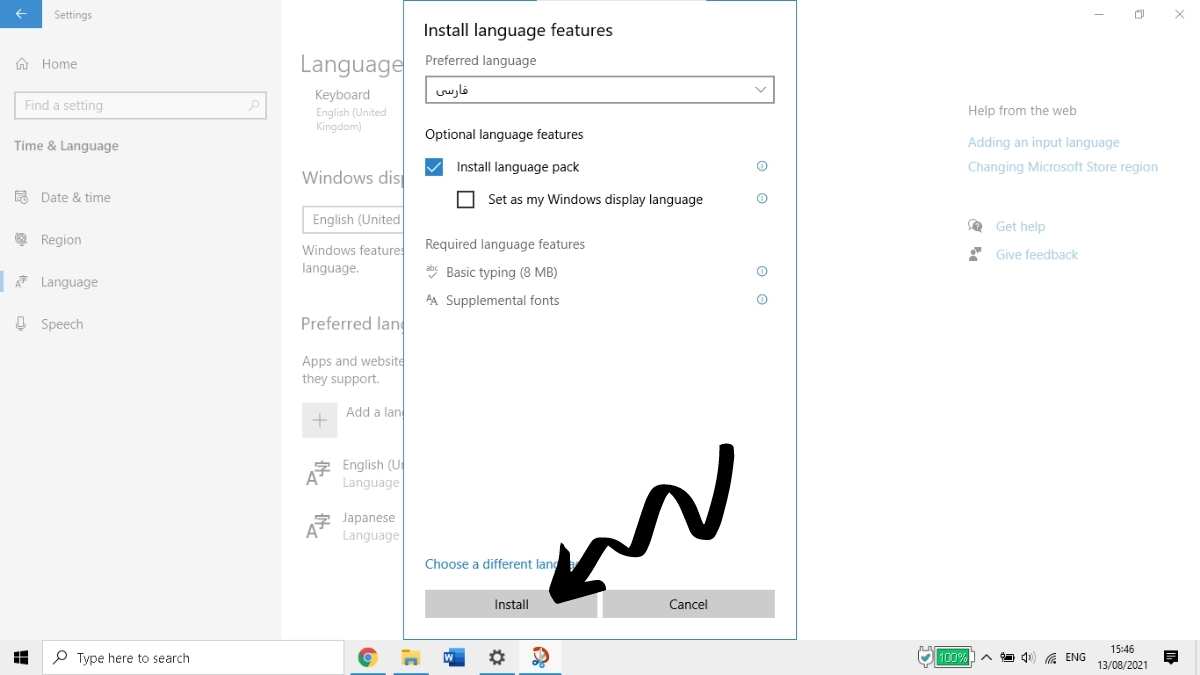Open Microsoft Word from the taskbar
Image resolution: width=1200 pixels, height=675 pixels.
pos(454,657)
